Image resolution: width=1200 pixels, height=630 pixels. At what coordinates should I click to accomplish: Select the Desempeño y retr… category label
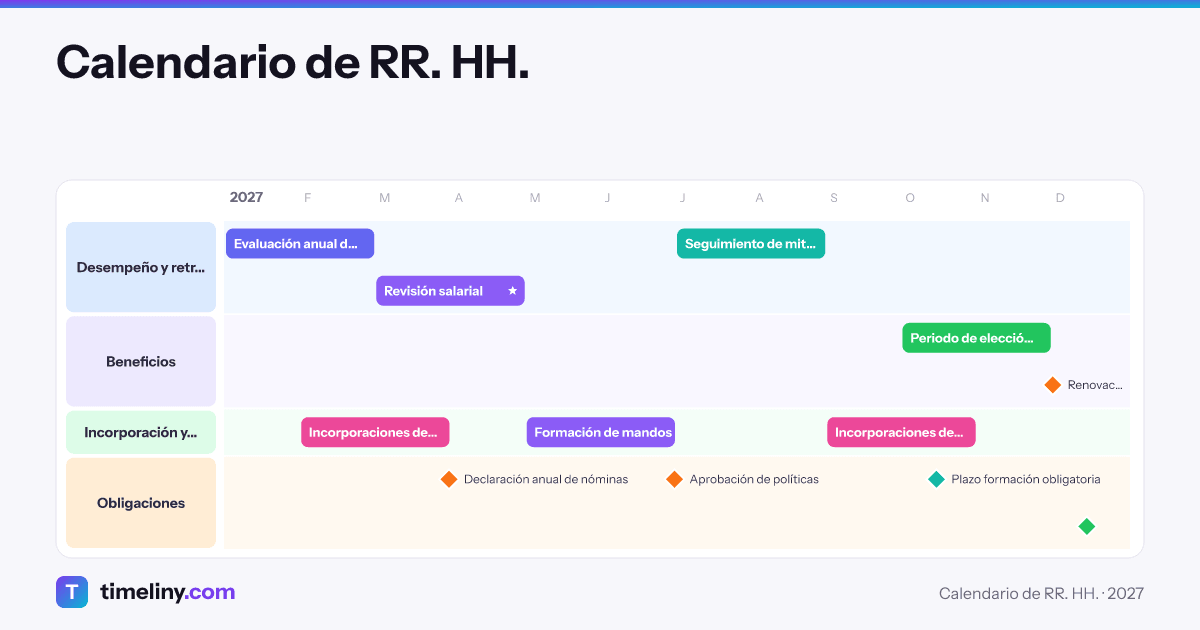[x=141, y=267]
